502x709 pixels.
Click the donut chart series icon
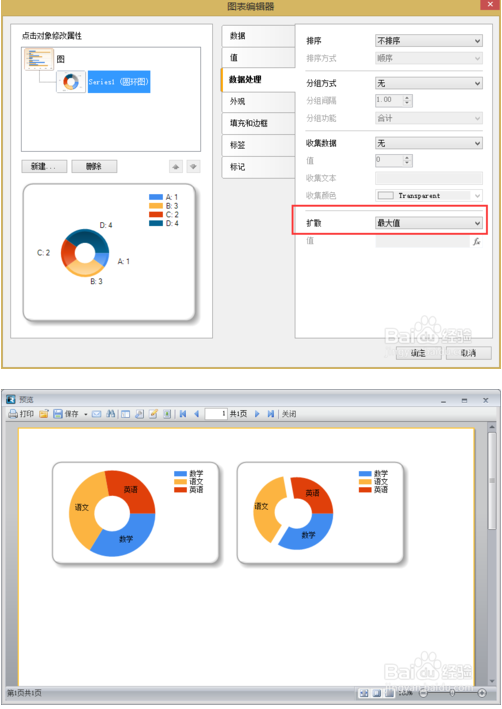(x=71, y=82)
